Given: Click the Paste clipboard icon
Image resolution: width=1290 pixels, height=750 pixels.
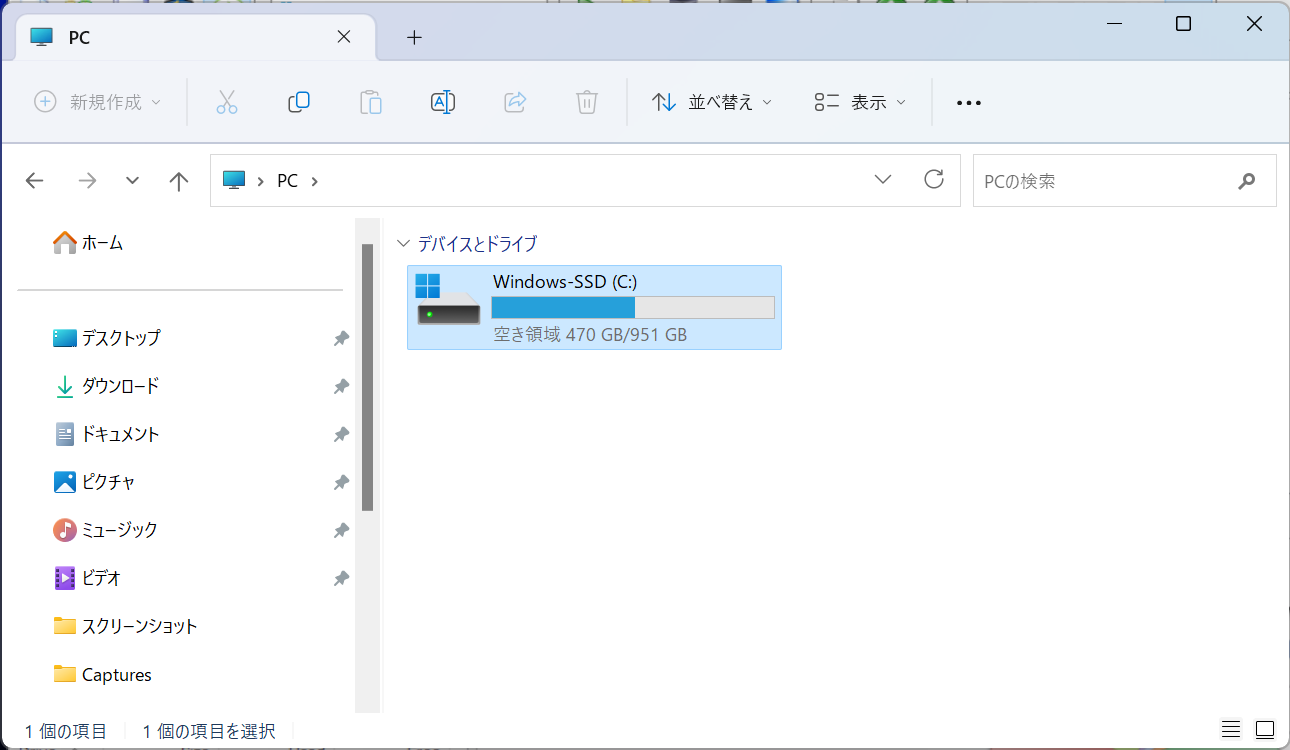Looking at the screenshot, I should point(371,102).
